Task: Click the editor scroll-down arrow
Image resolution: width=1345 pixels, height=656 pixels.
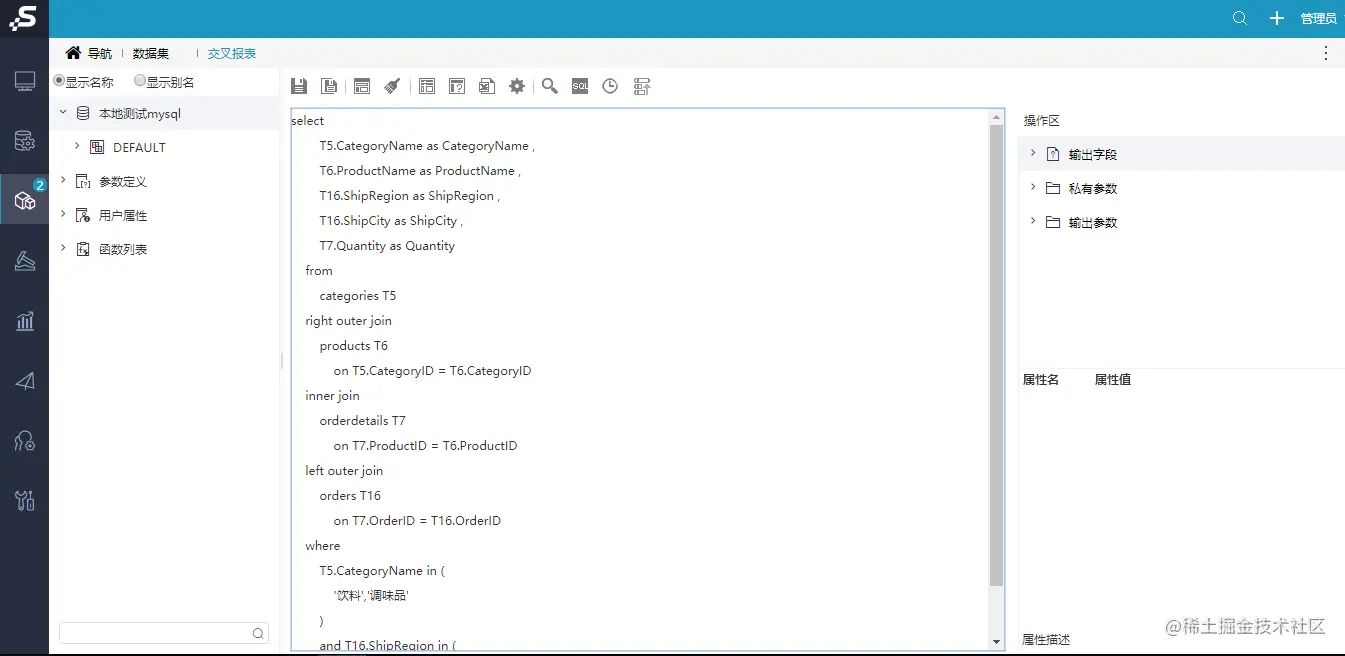Action: coord(996,641)
